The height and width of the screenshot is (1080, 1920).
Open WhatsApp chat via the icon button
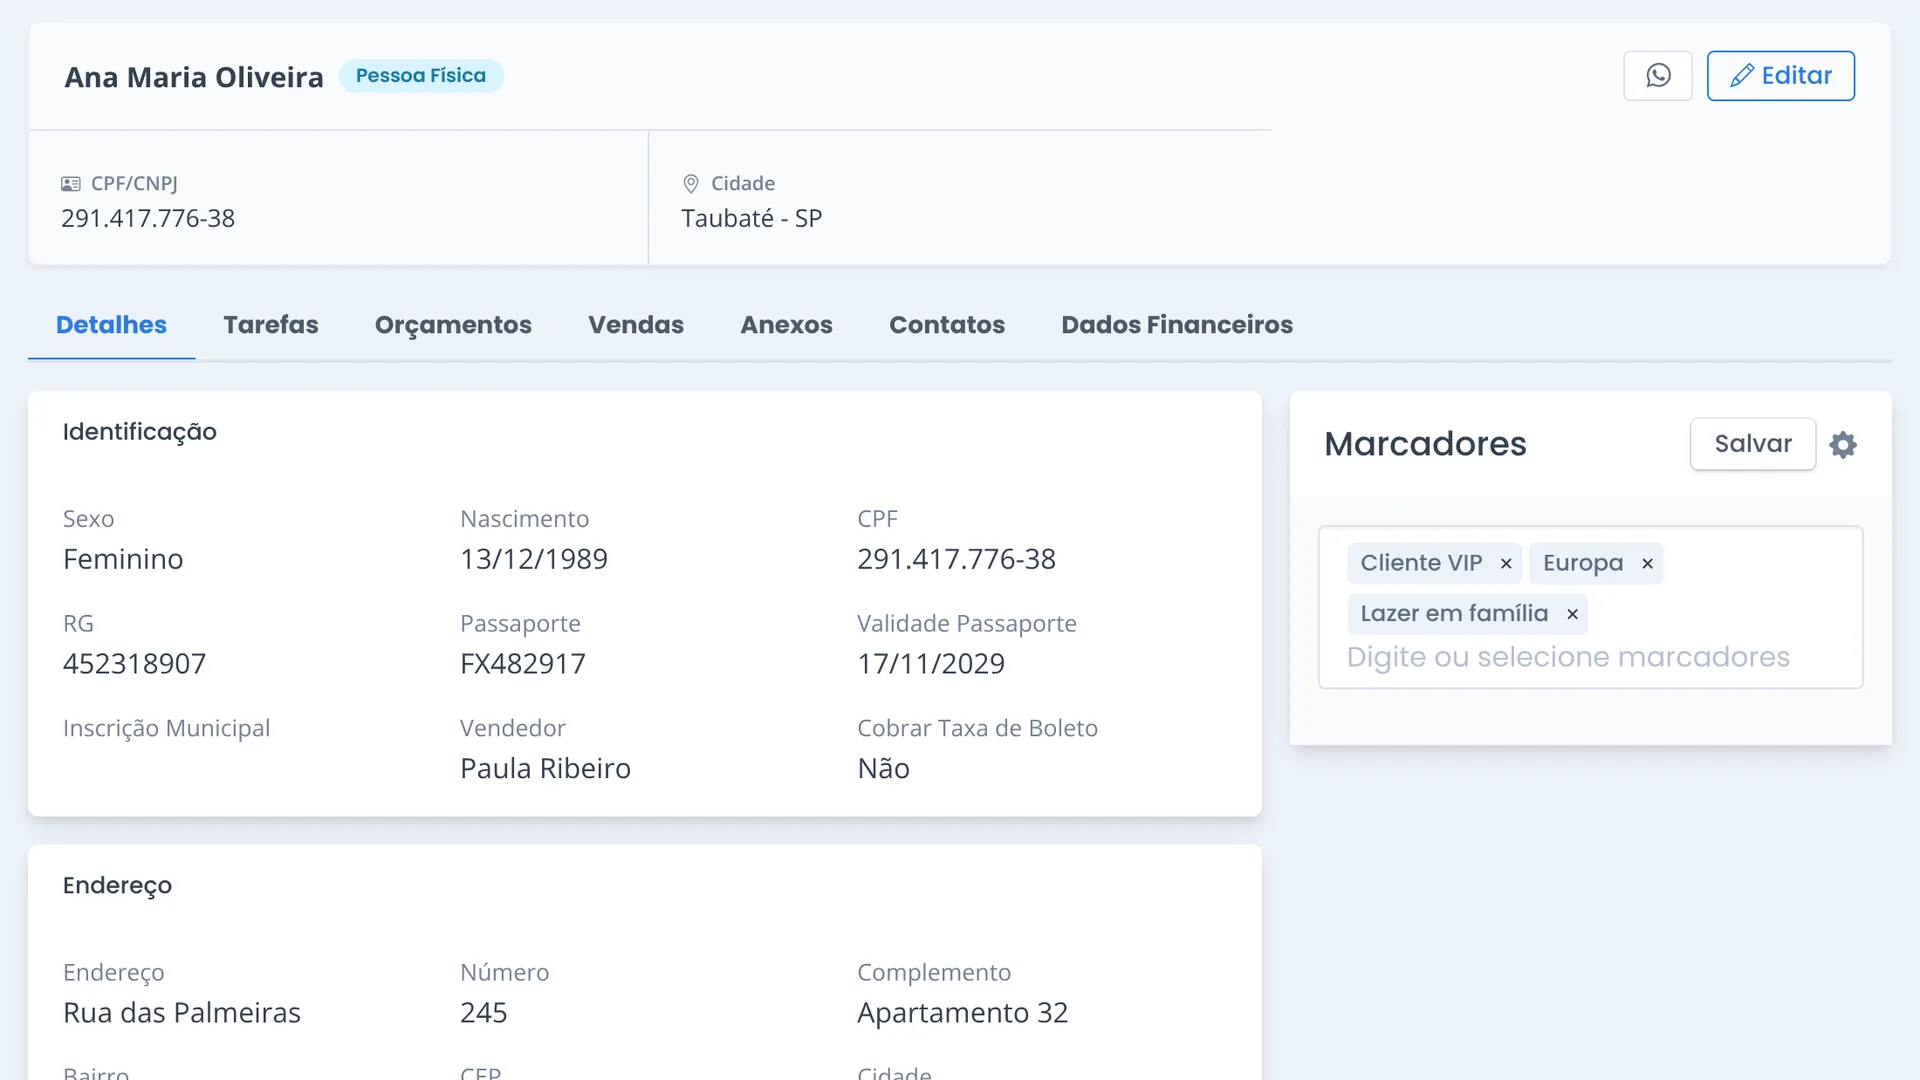pyautogui.click(x=1657, y=76)
